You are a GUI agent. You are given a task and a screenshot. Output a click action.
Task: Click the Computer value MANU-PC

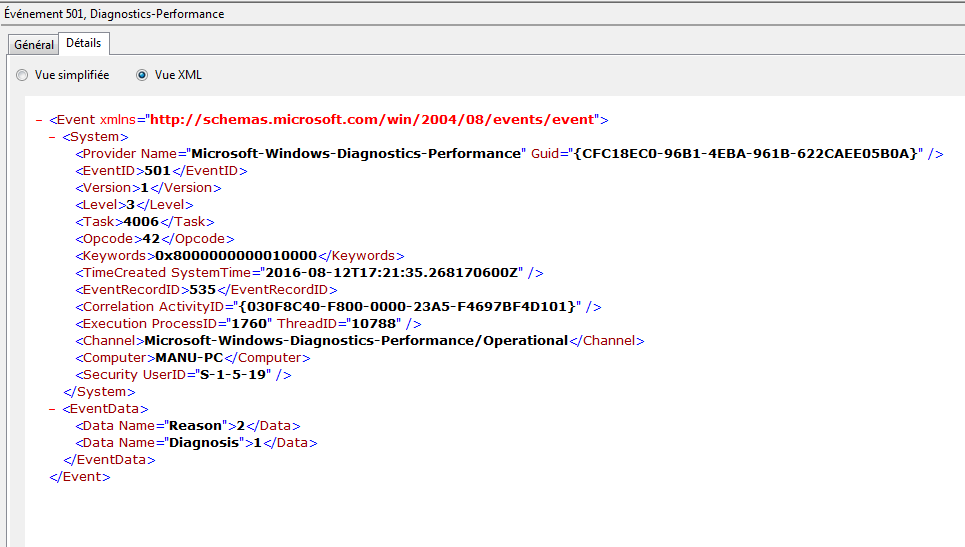click(189, 357)
